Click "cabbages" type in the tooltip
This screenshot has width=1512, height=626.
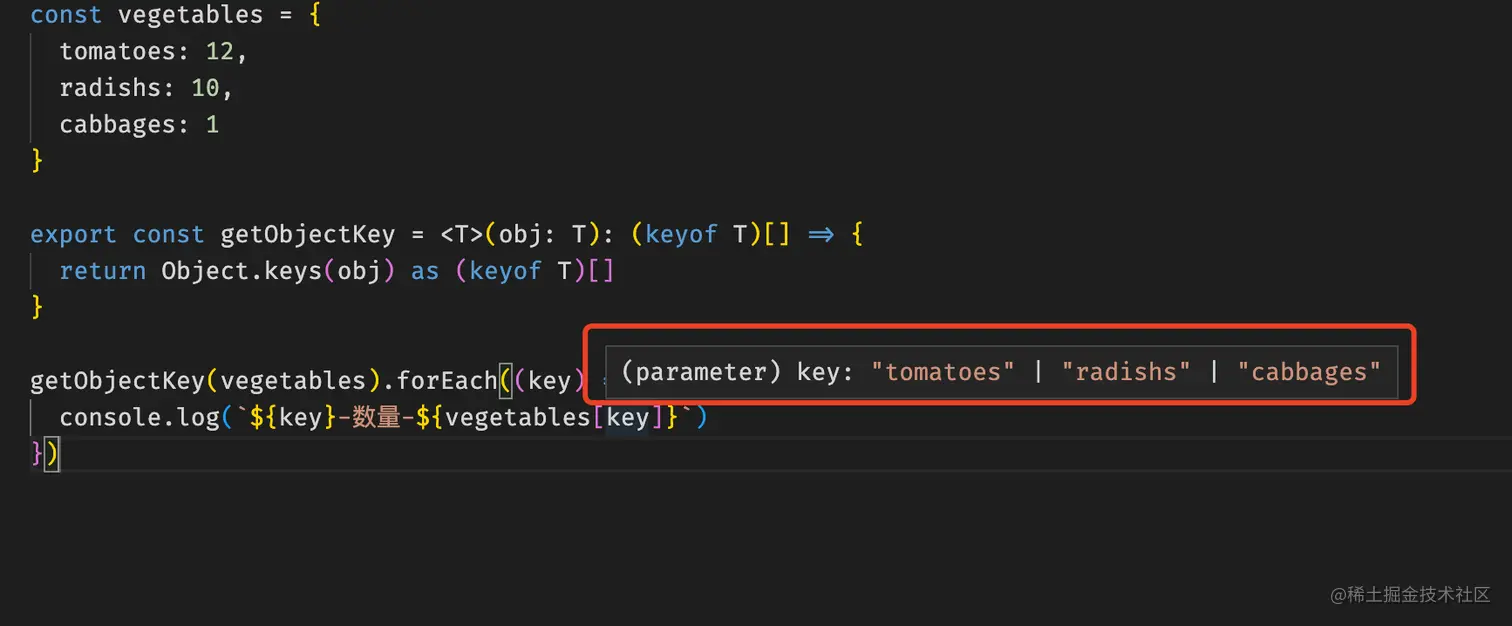tap(1310, 372)
